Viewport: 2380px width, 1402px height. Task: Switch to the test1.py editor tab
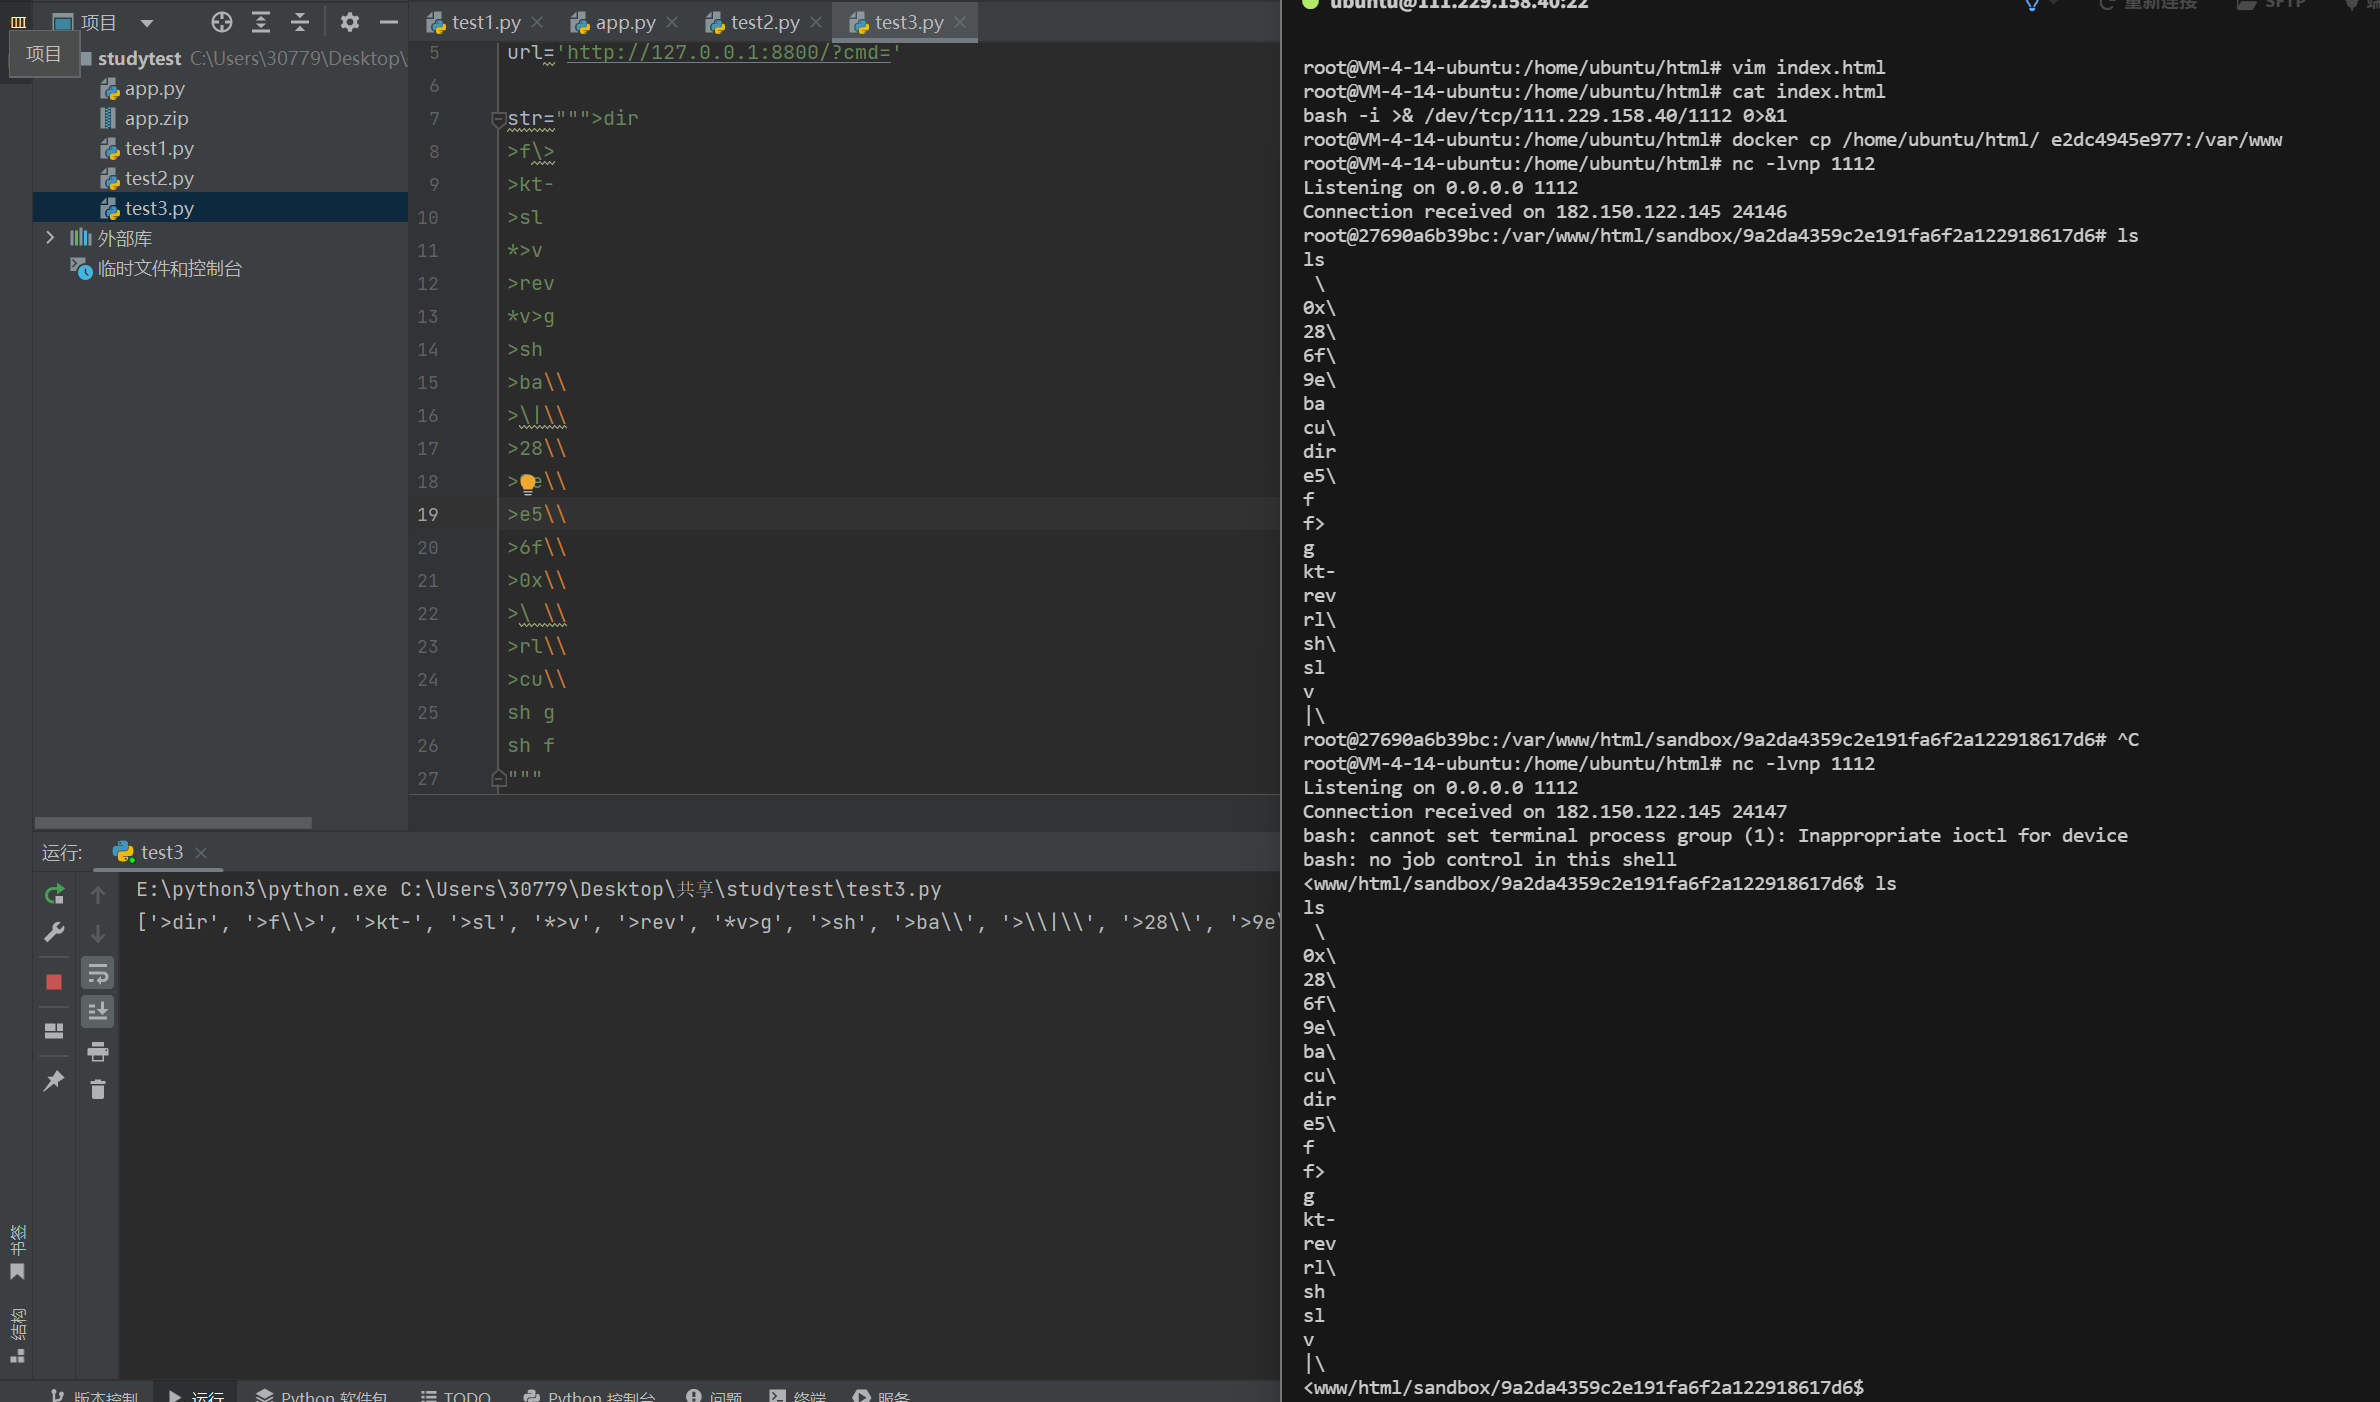(486, 22)
